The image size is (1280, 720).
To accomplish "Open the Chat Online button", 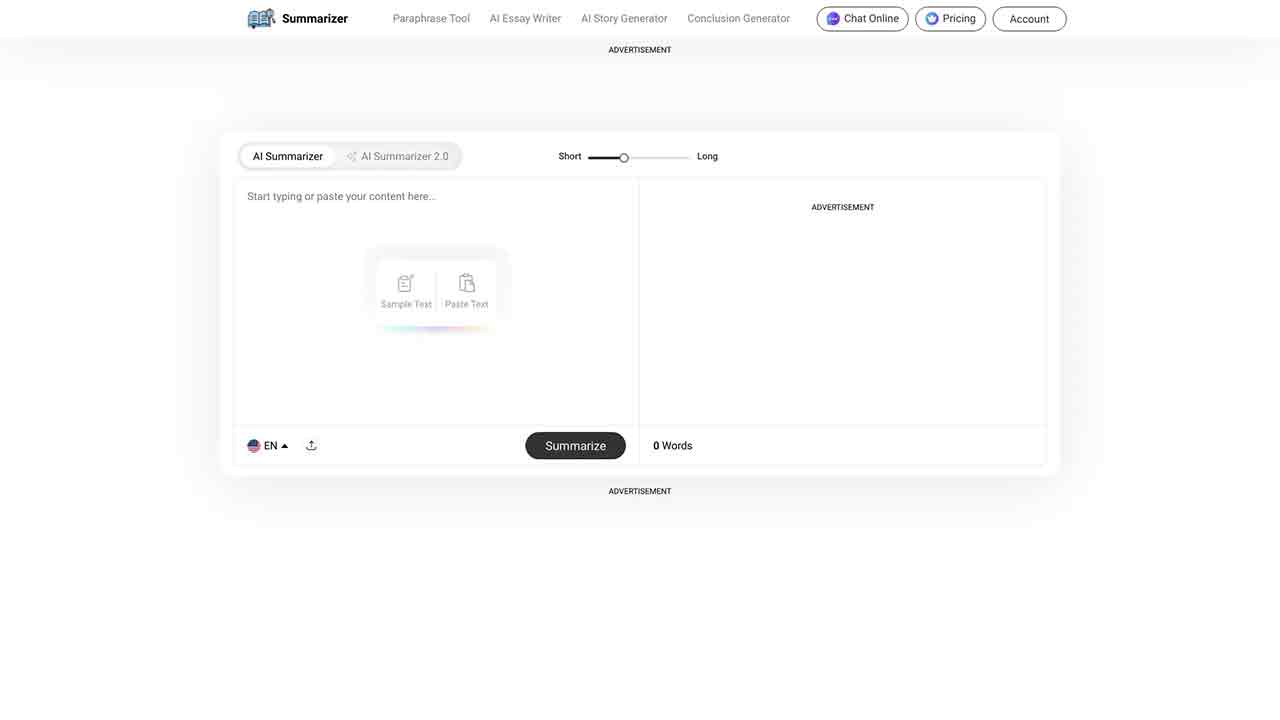I will pos(862,19).
